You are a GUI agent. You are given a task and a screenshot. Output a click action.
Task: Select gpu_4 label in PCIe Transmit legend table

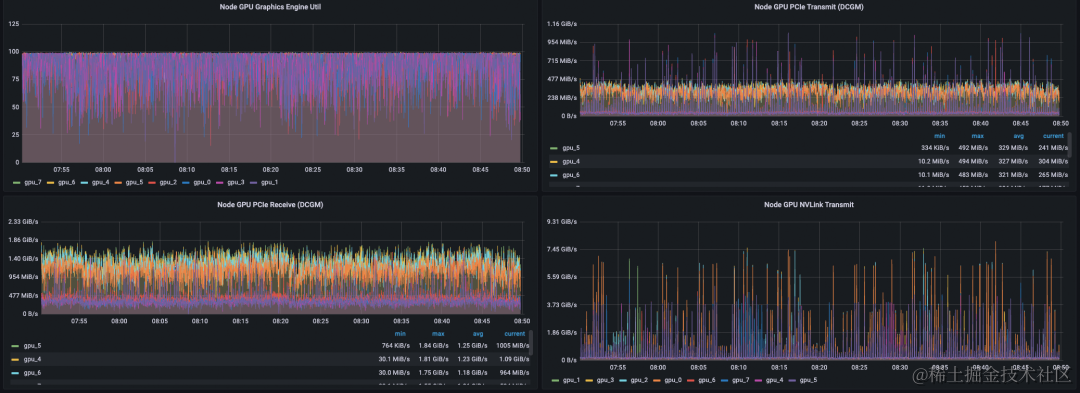pos(571,162)
